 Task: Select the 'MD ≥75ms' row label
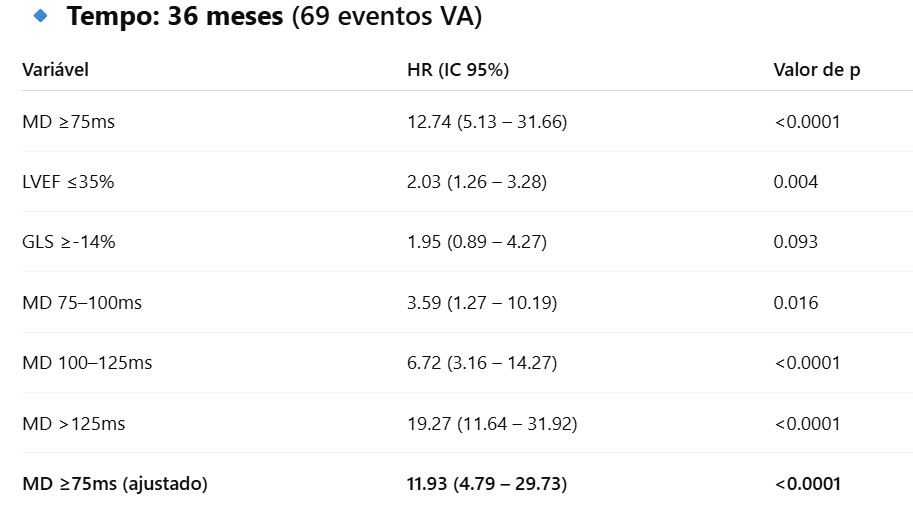(x=69, y=122)
